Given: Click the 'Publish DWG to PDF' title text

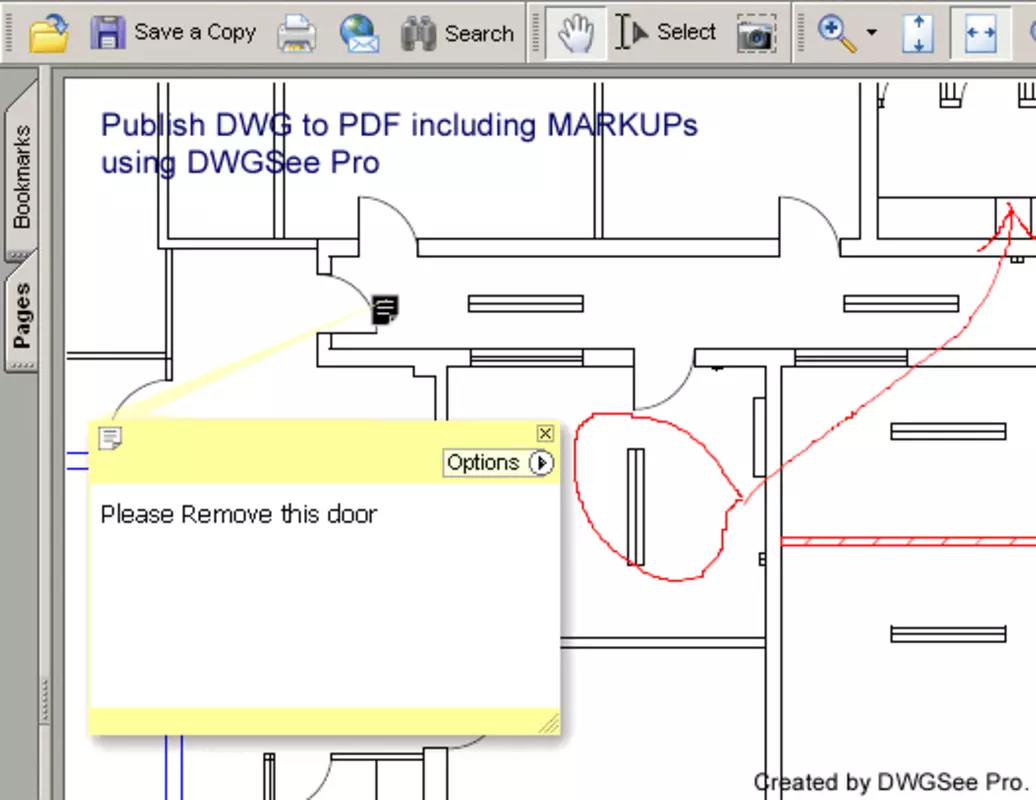Looking at the screenshot, I should click(399, 143).
